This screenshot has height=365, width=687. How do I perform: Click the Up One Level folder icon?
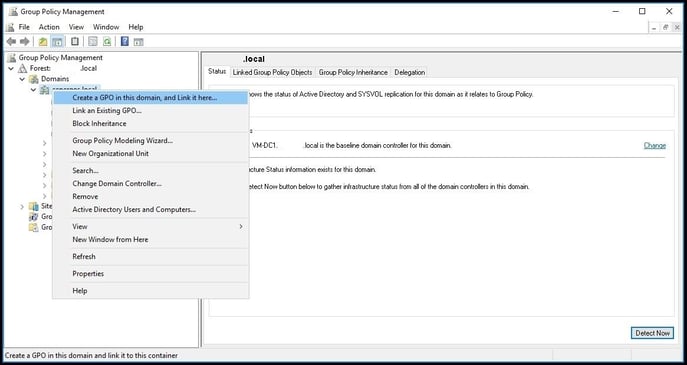42,42
